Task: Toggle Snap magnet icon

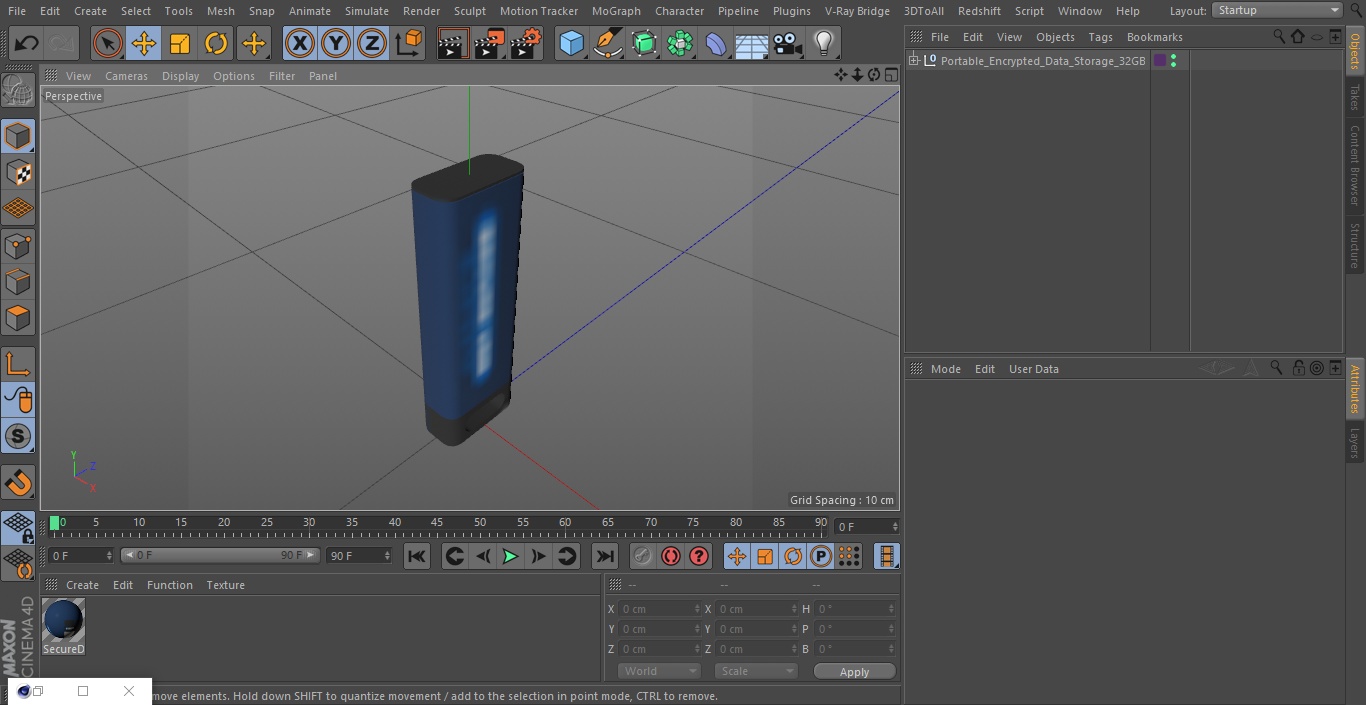Action: click(18, 482)
